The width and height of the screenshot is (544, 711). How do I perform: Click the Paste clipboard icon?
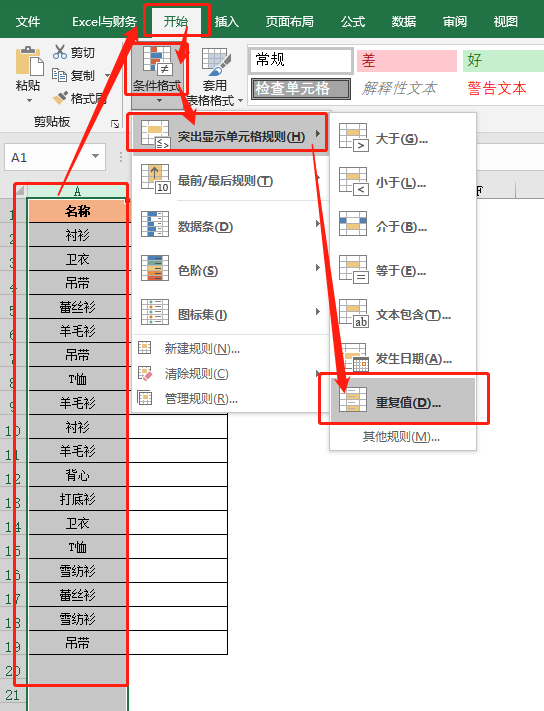point(29,61)
